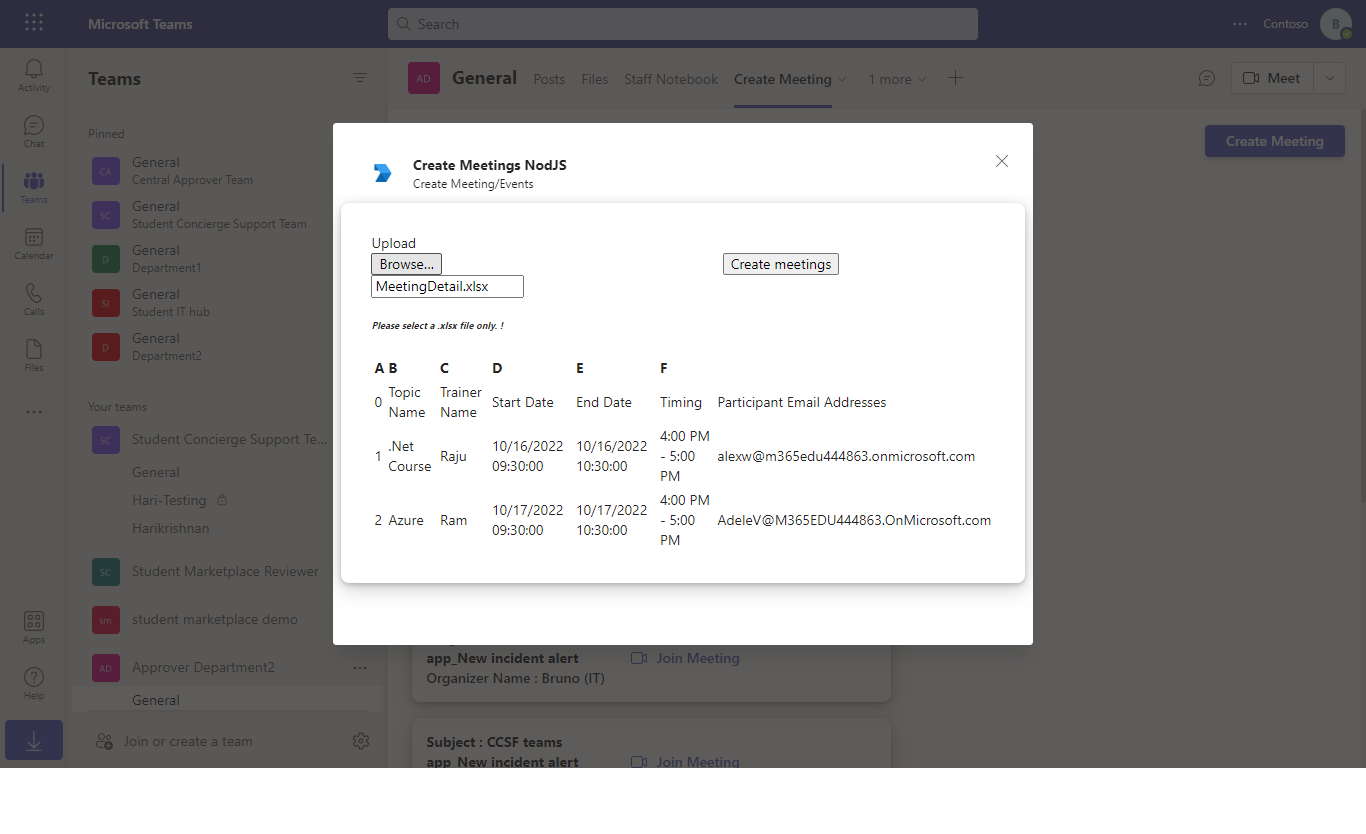Open pinned General of Central Approver Team
The image size is (1366, 834).
click(228, 171)
